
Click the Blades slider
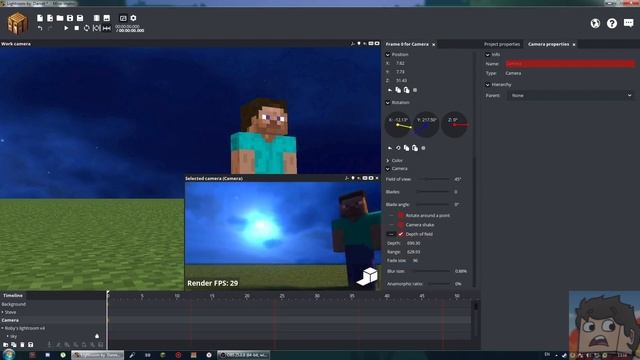[x=434, y=192]
